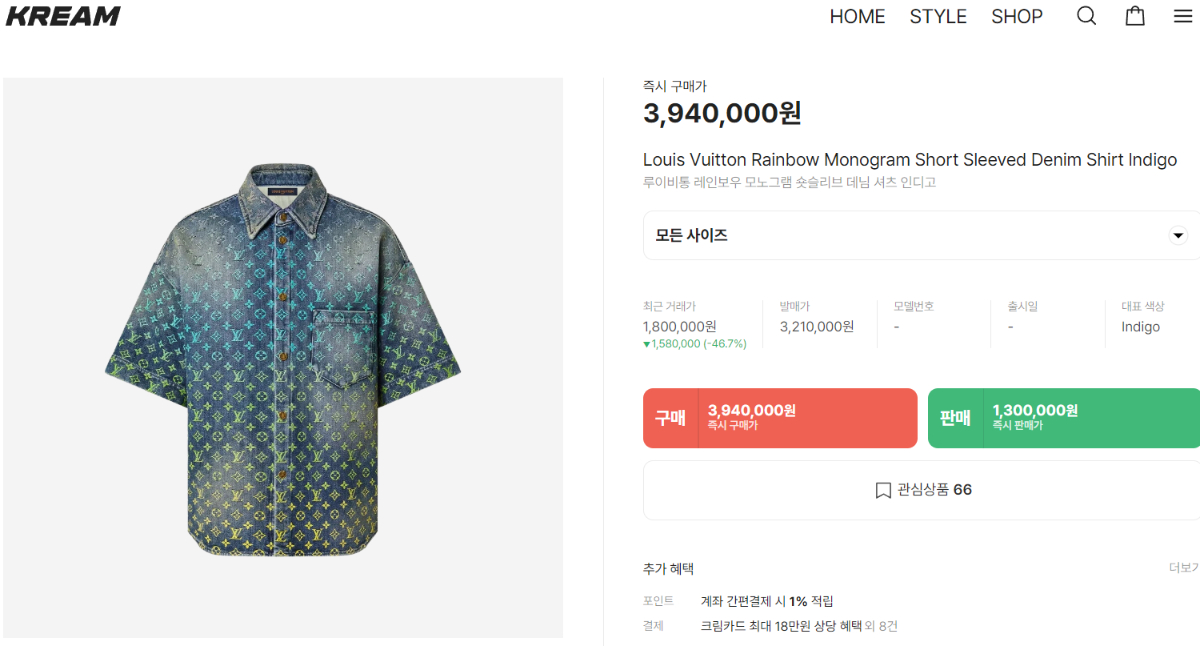Click the KREAM logo
1200x646 pixels.
tap(63, 16)
